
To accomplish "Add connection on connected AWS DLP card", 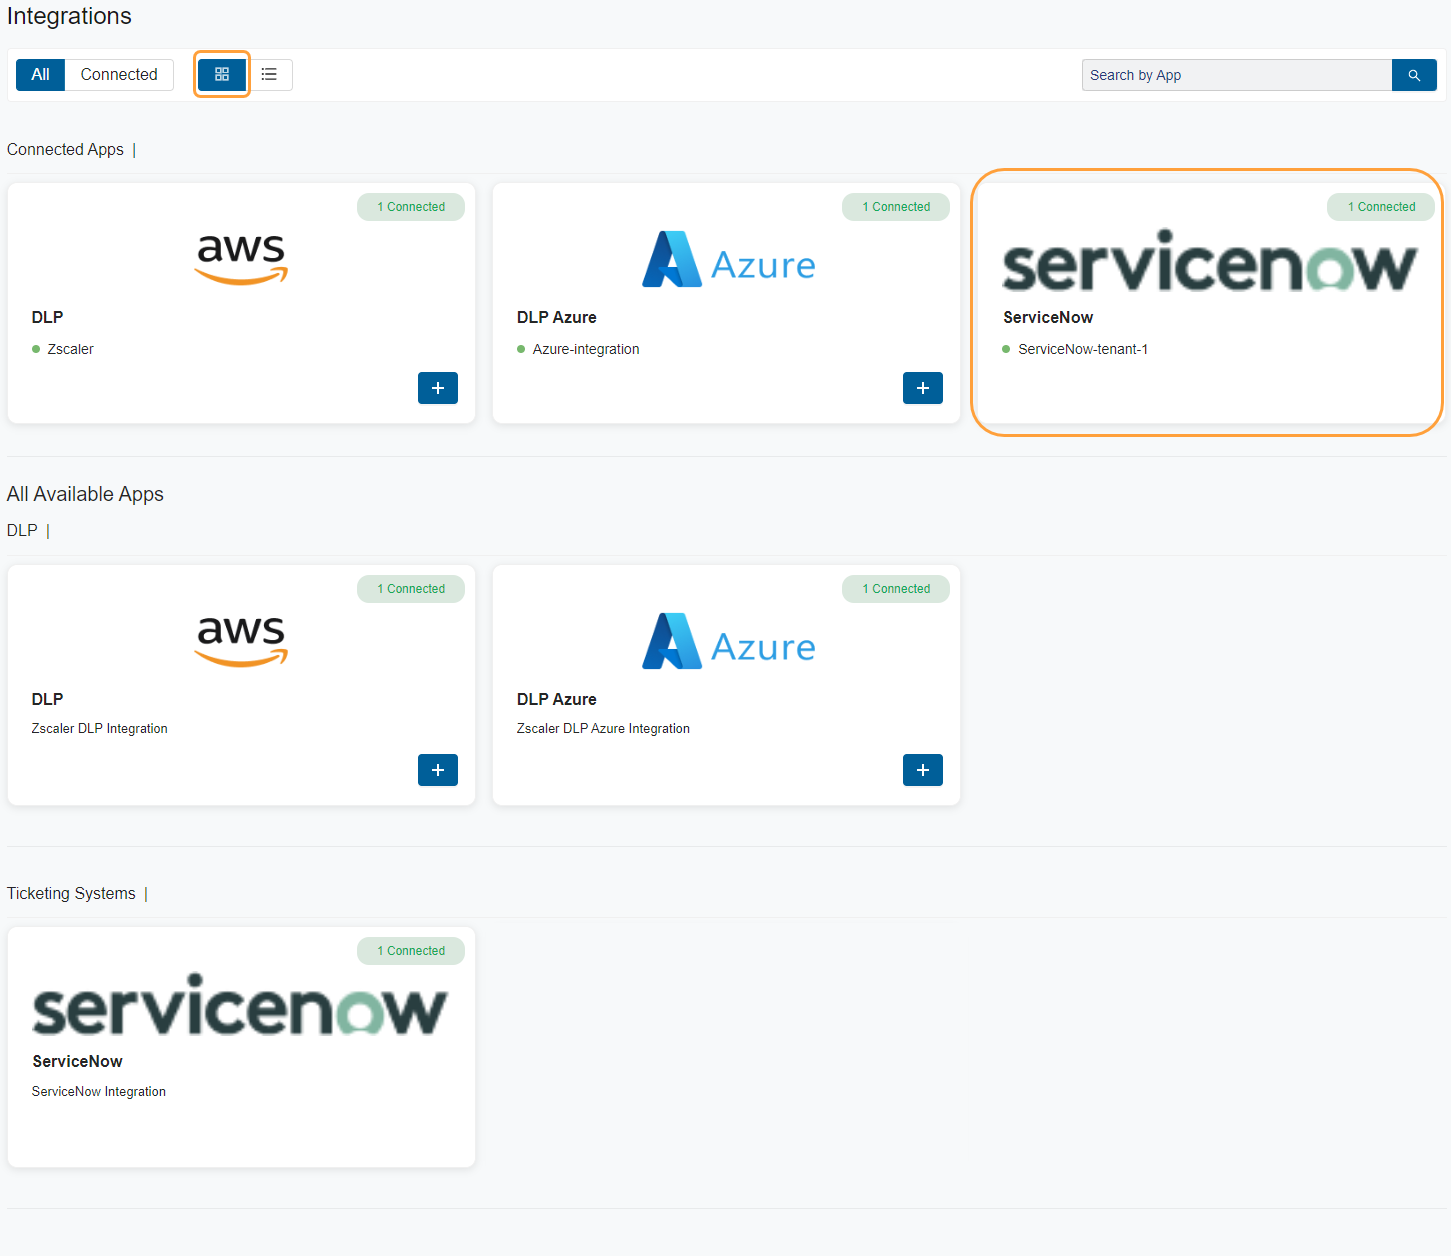I will pos(437,388).
